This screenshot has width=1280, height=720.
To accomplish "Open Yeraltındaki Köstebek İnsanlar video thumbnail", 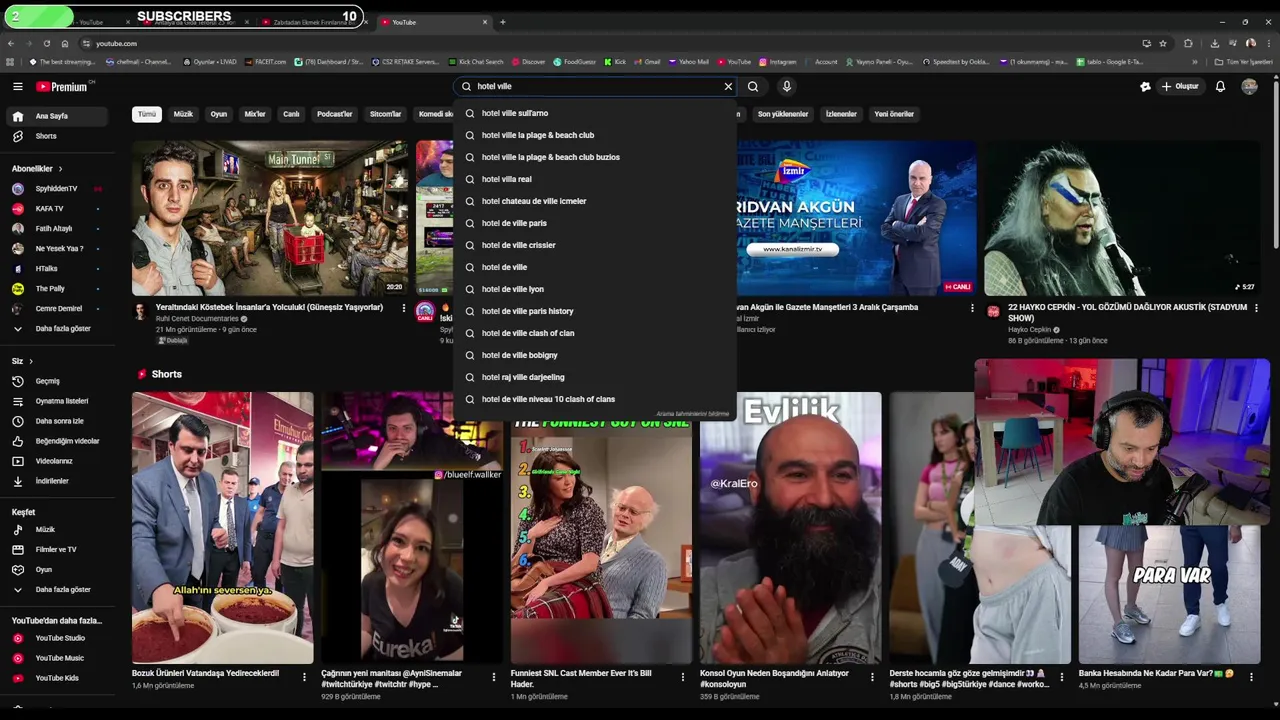I will (x=270, y=218).
